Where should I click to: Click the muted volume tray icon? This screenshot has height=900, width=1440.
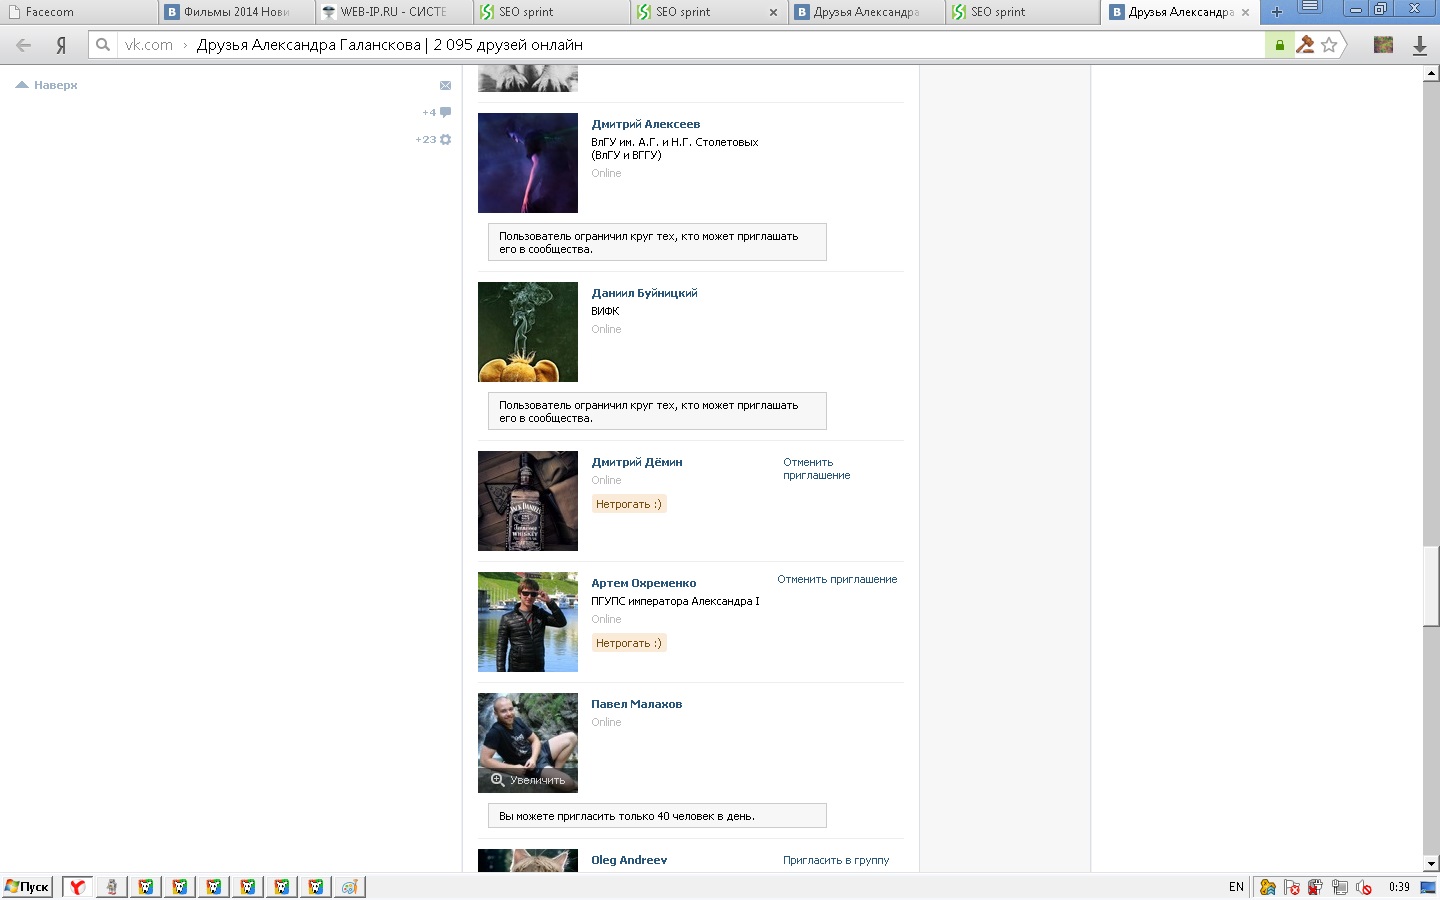point(1362,887)
